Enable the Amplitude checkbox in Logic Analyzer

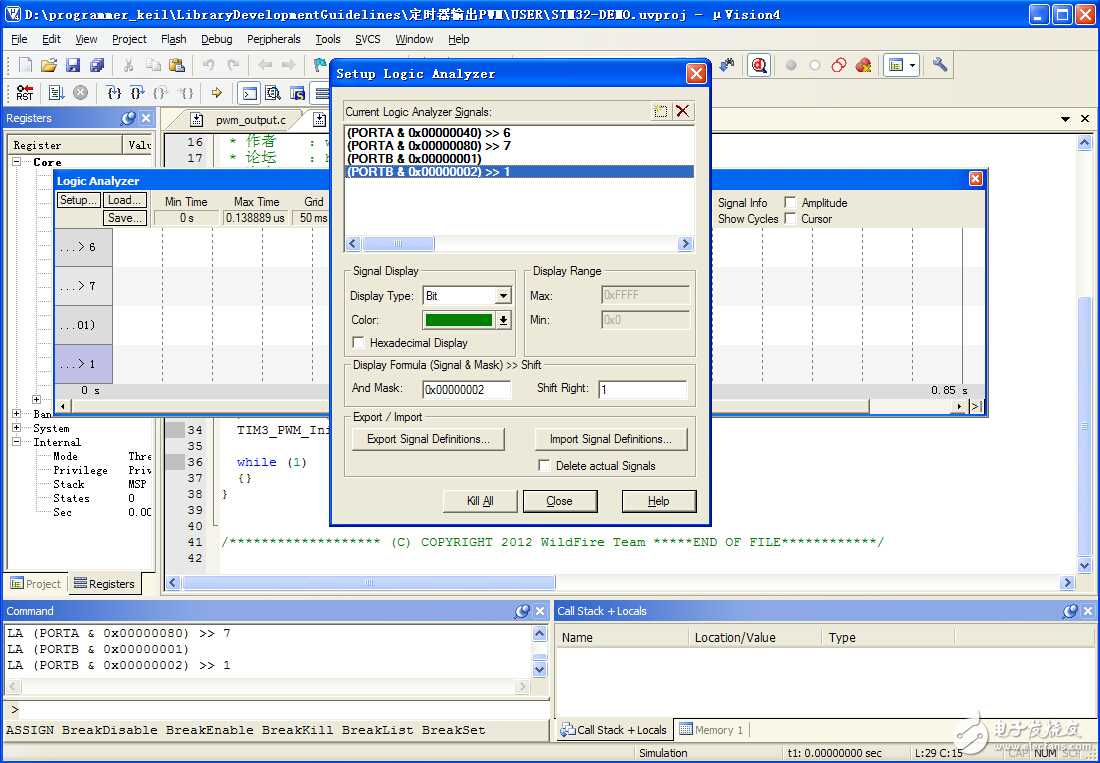click(790, 202)
